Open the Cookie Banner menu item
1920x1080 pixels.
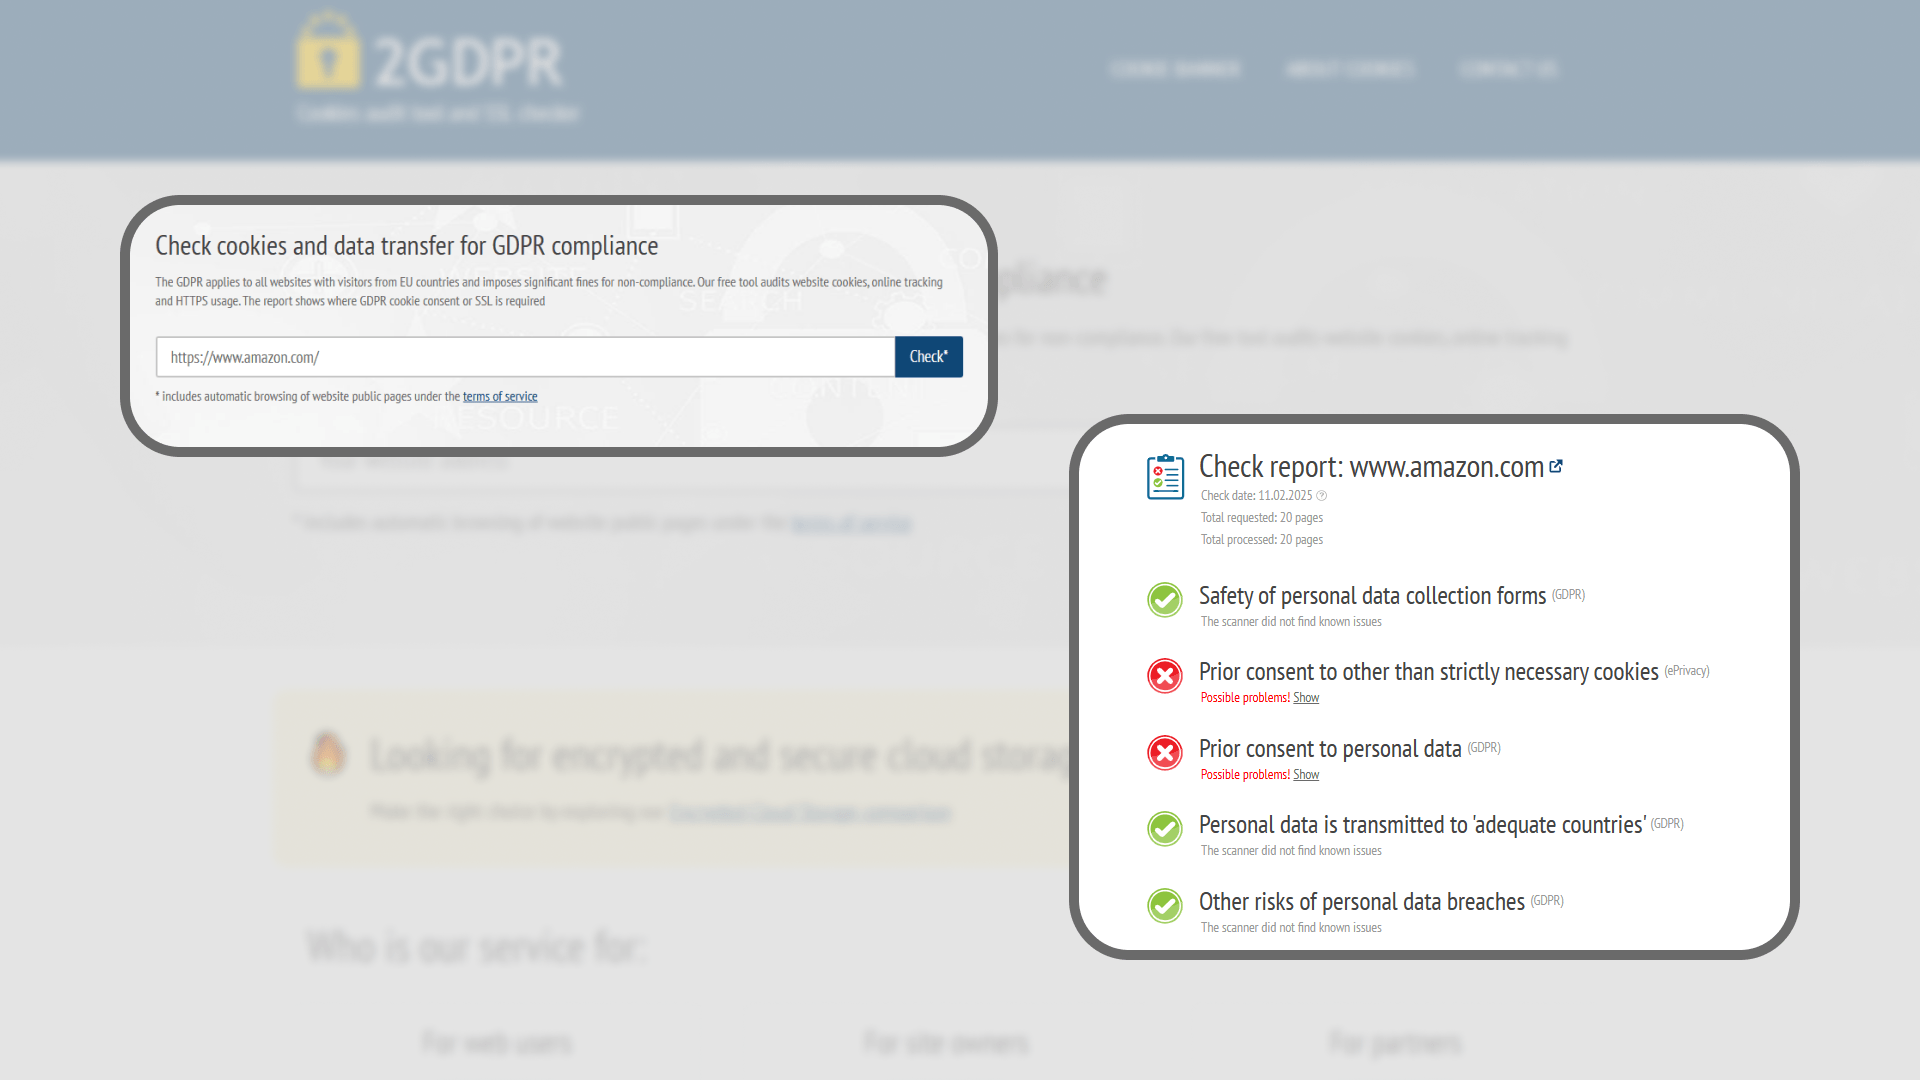pos(1175,69)
